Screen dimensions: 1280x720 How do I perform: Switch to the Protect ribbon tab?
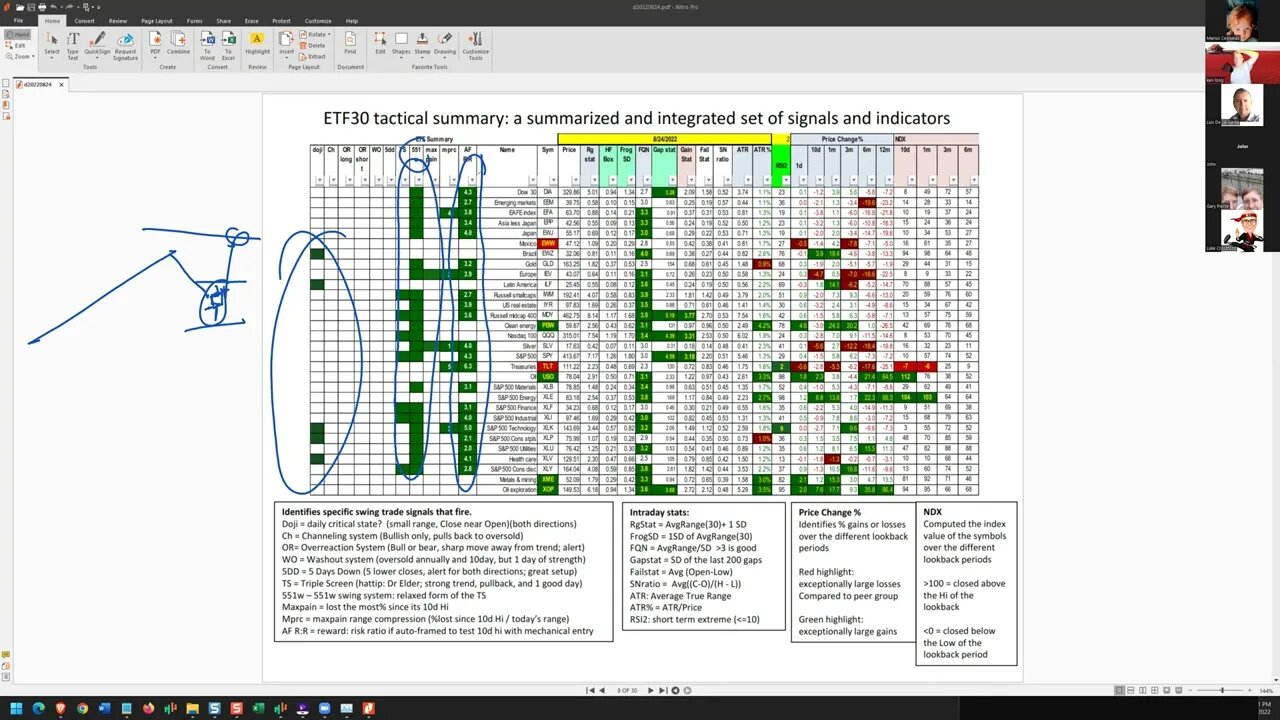281,20
